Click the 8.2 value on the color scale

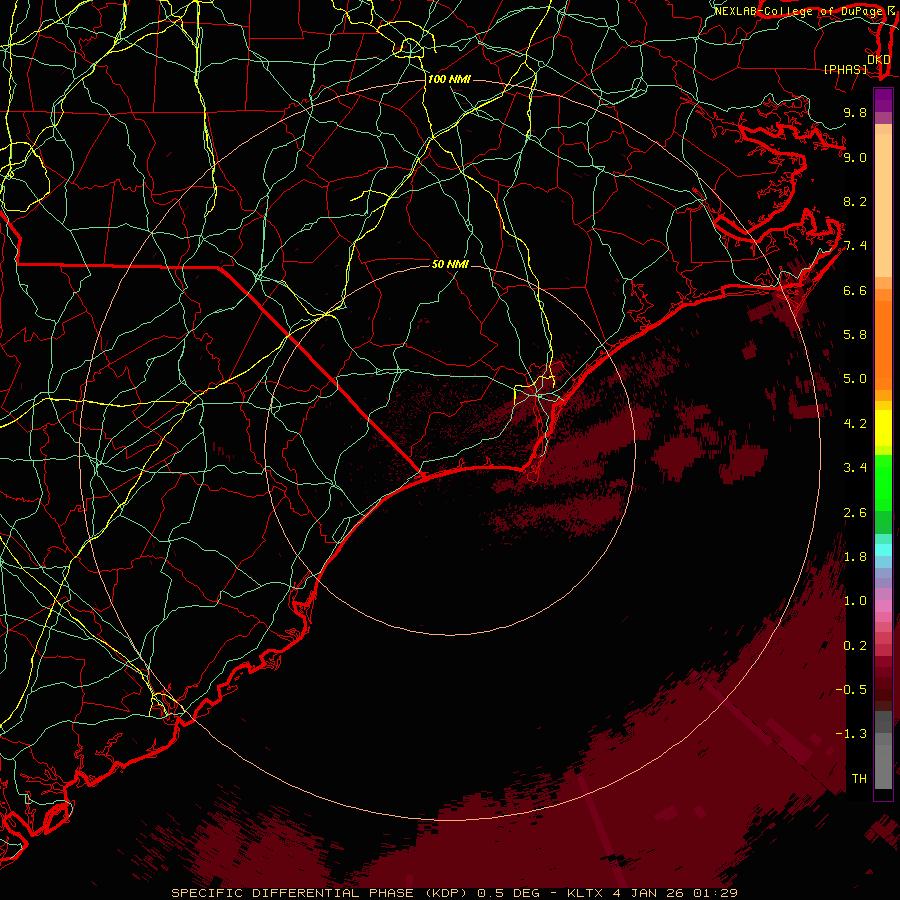point(855,201)
